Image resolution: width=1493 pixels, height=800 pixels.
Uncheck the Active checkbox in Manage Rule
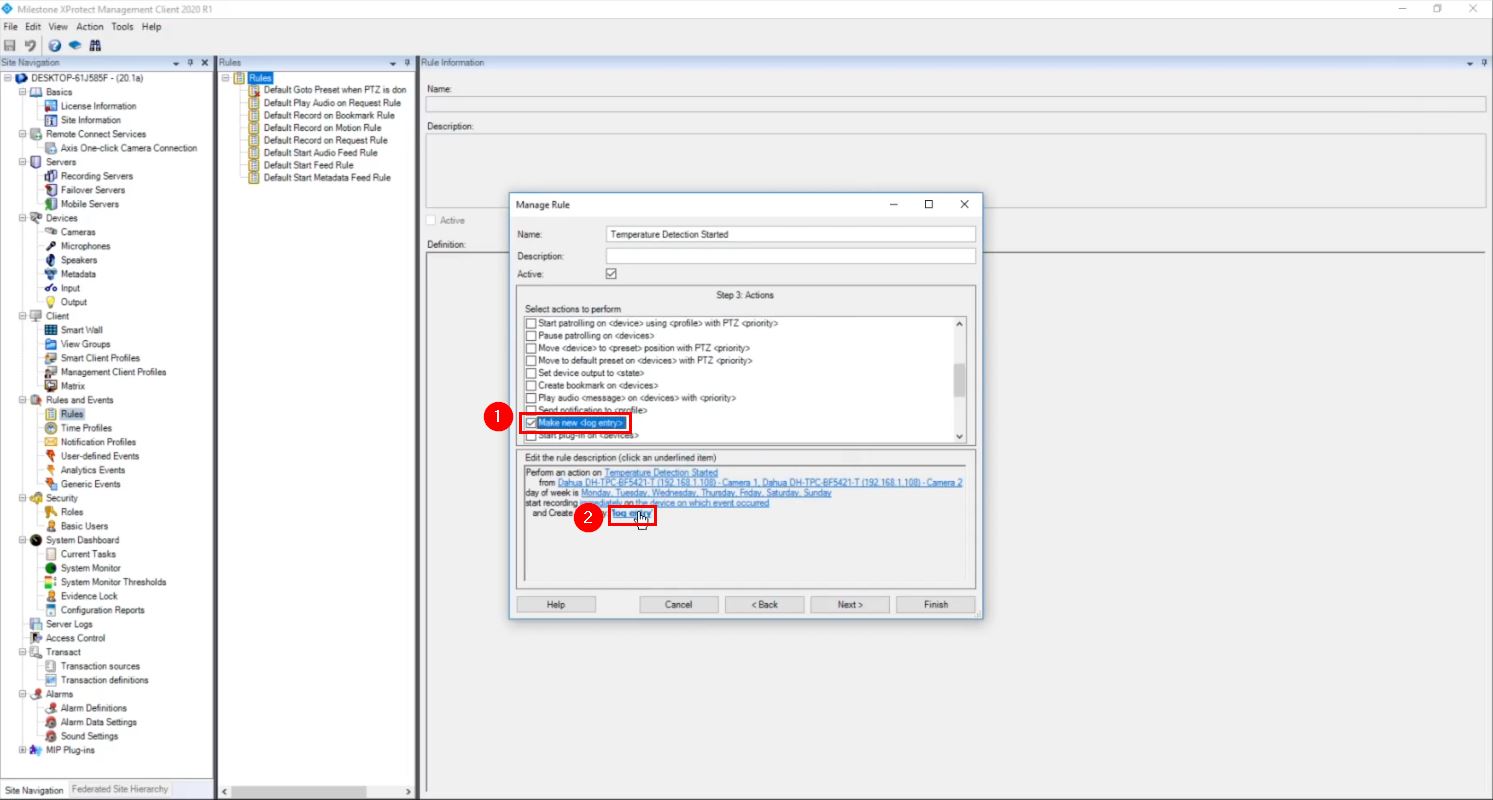(611, 274)
